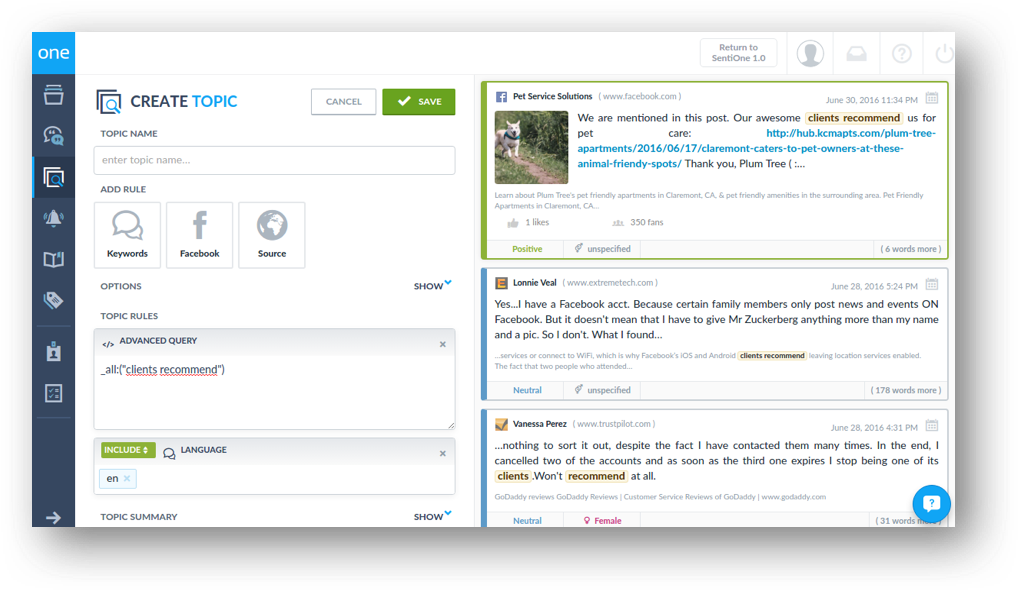Click in the topic name field
Viewport: 1020px width, 592px height.
275,160
